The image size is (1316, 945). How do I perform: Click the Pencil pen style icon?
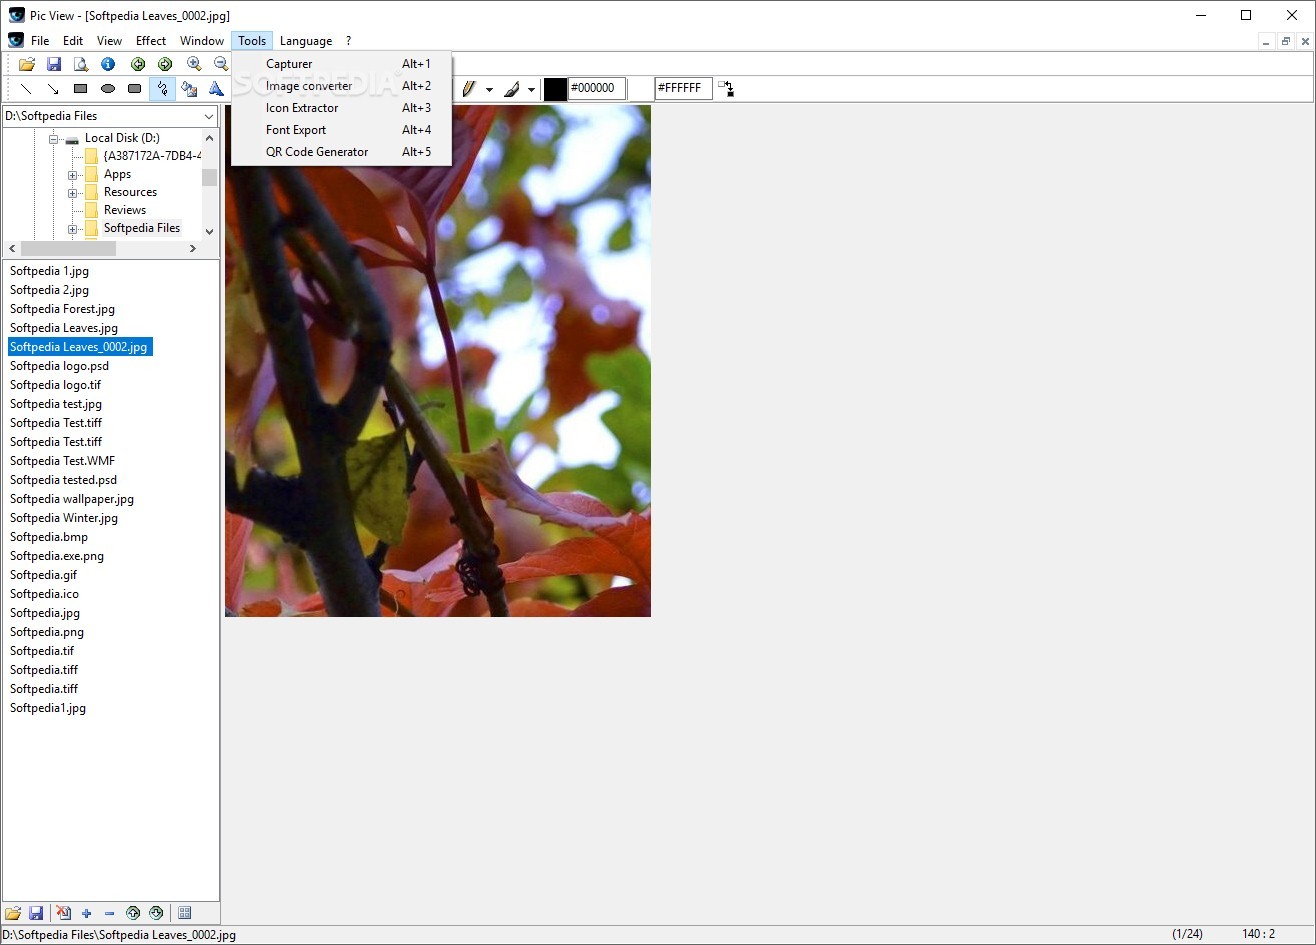tap(468, 89)
